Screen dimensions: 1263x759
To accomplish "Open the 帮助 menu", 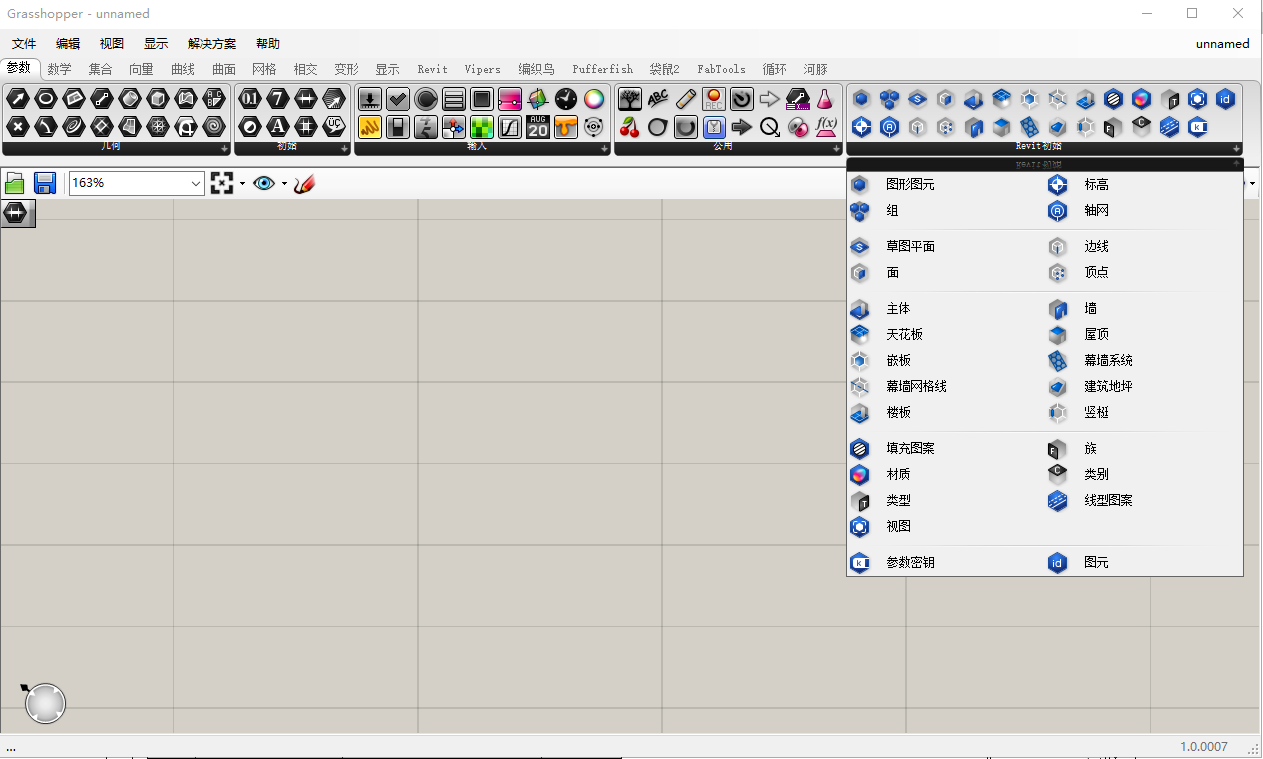I will pos(268,44).
